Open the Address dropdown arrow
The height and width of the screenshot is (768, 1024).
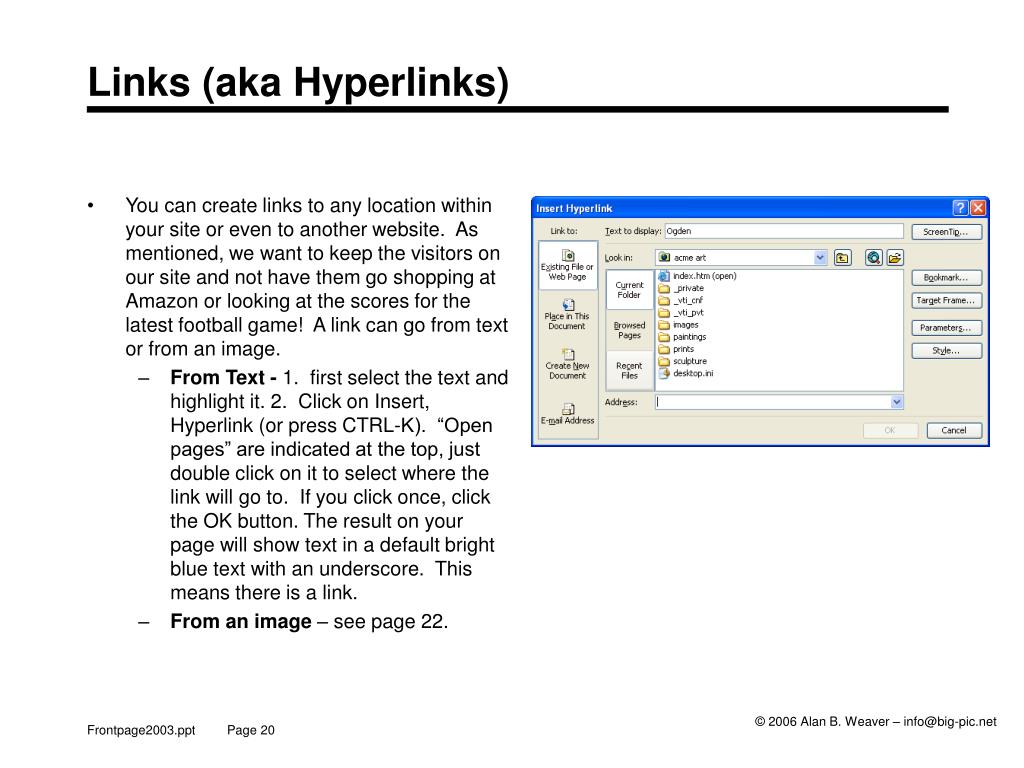897,402
